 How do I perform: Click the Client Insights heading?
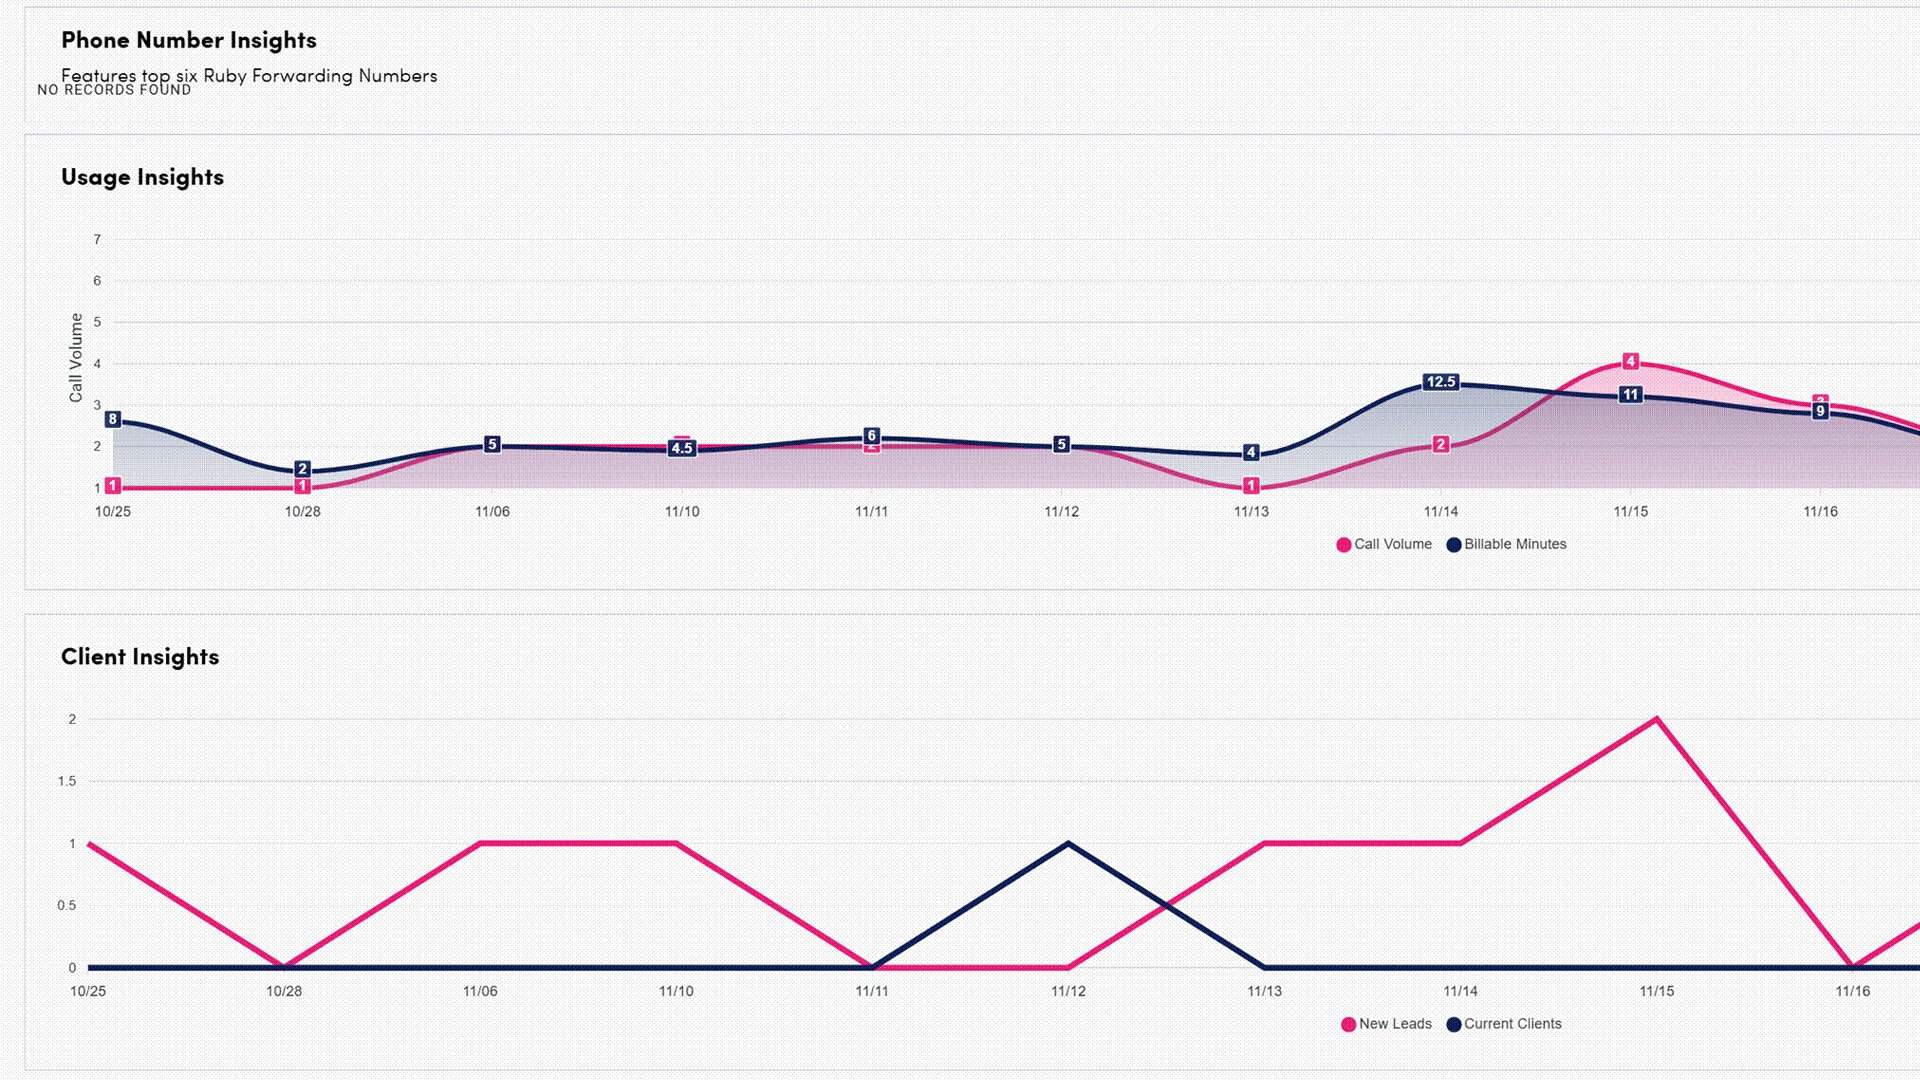(140, 657)
